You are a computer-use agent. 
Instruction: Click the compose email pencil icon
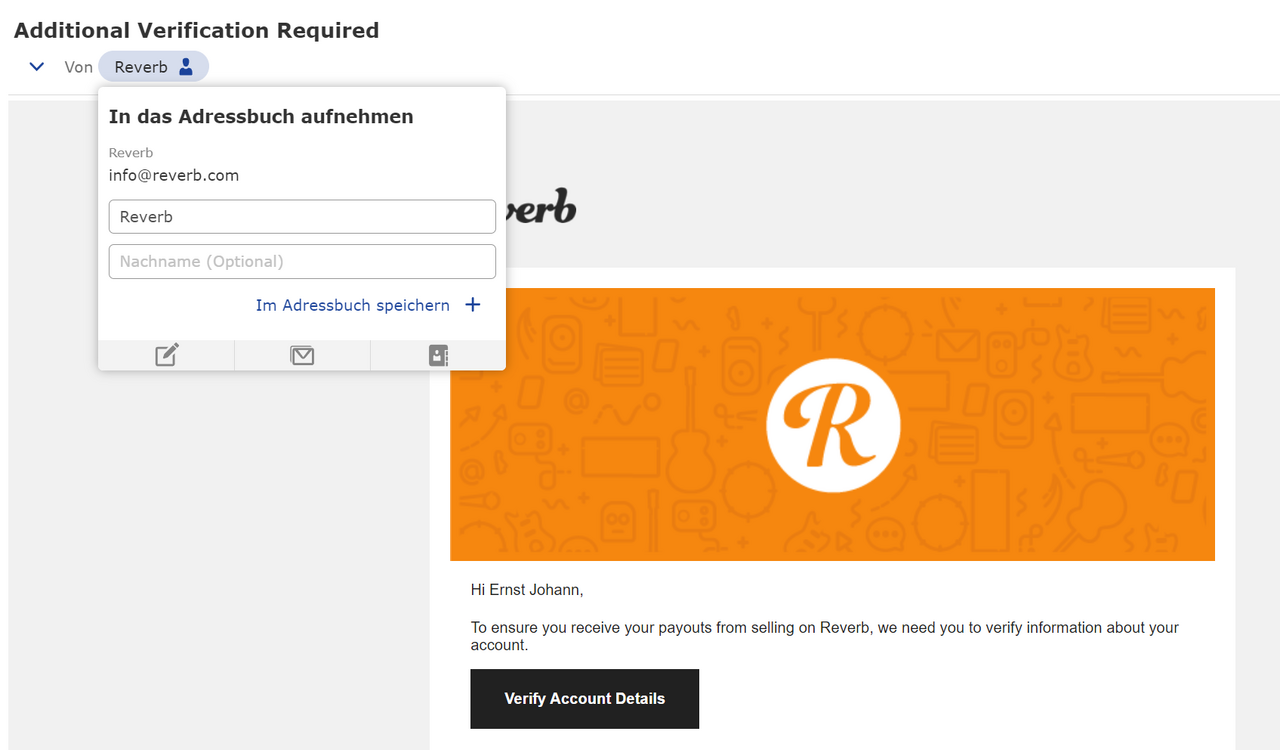166,355
